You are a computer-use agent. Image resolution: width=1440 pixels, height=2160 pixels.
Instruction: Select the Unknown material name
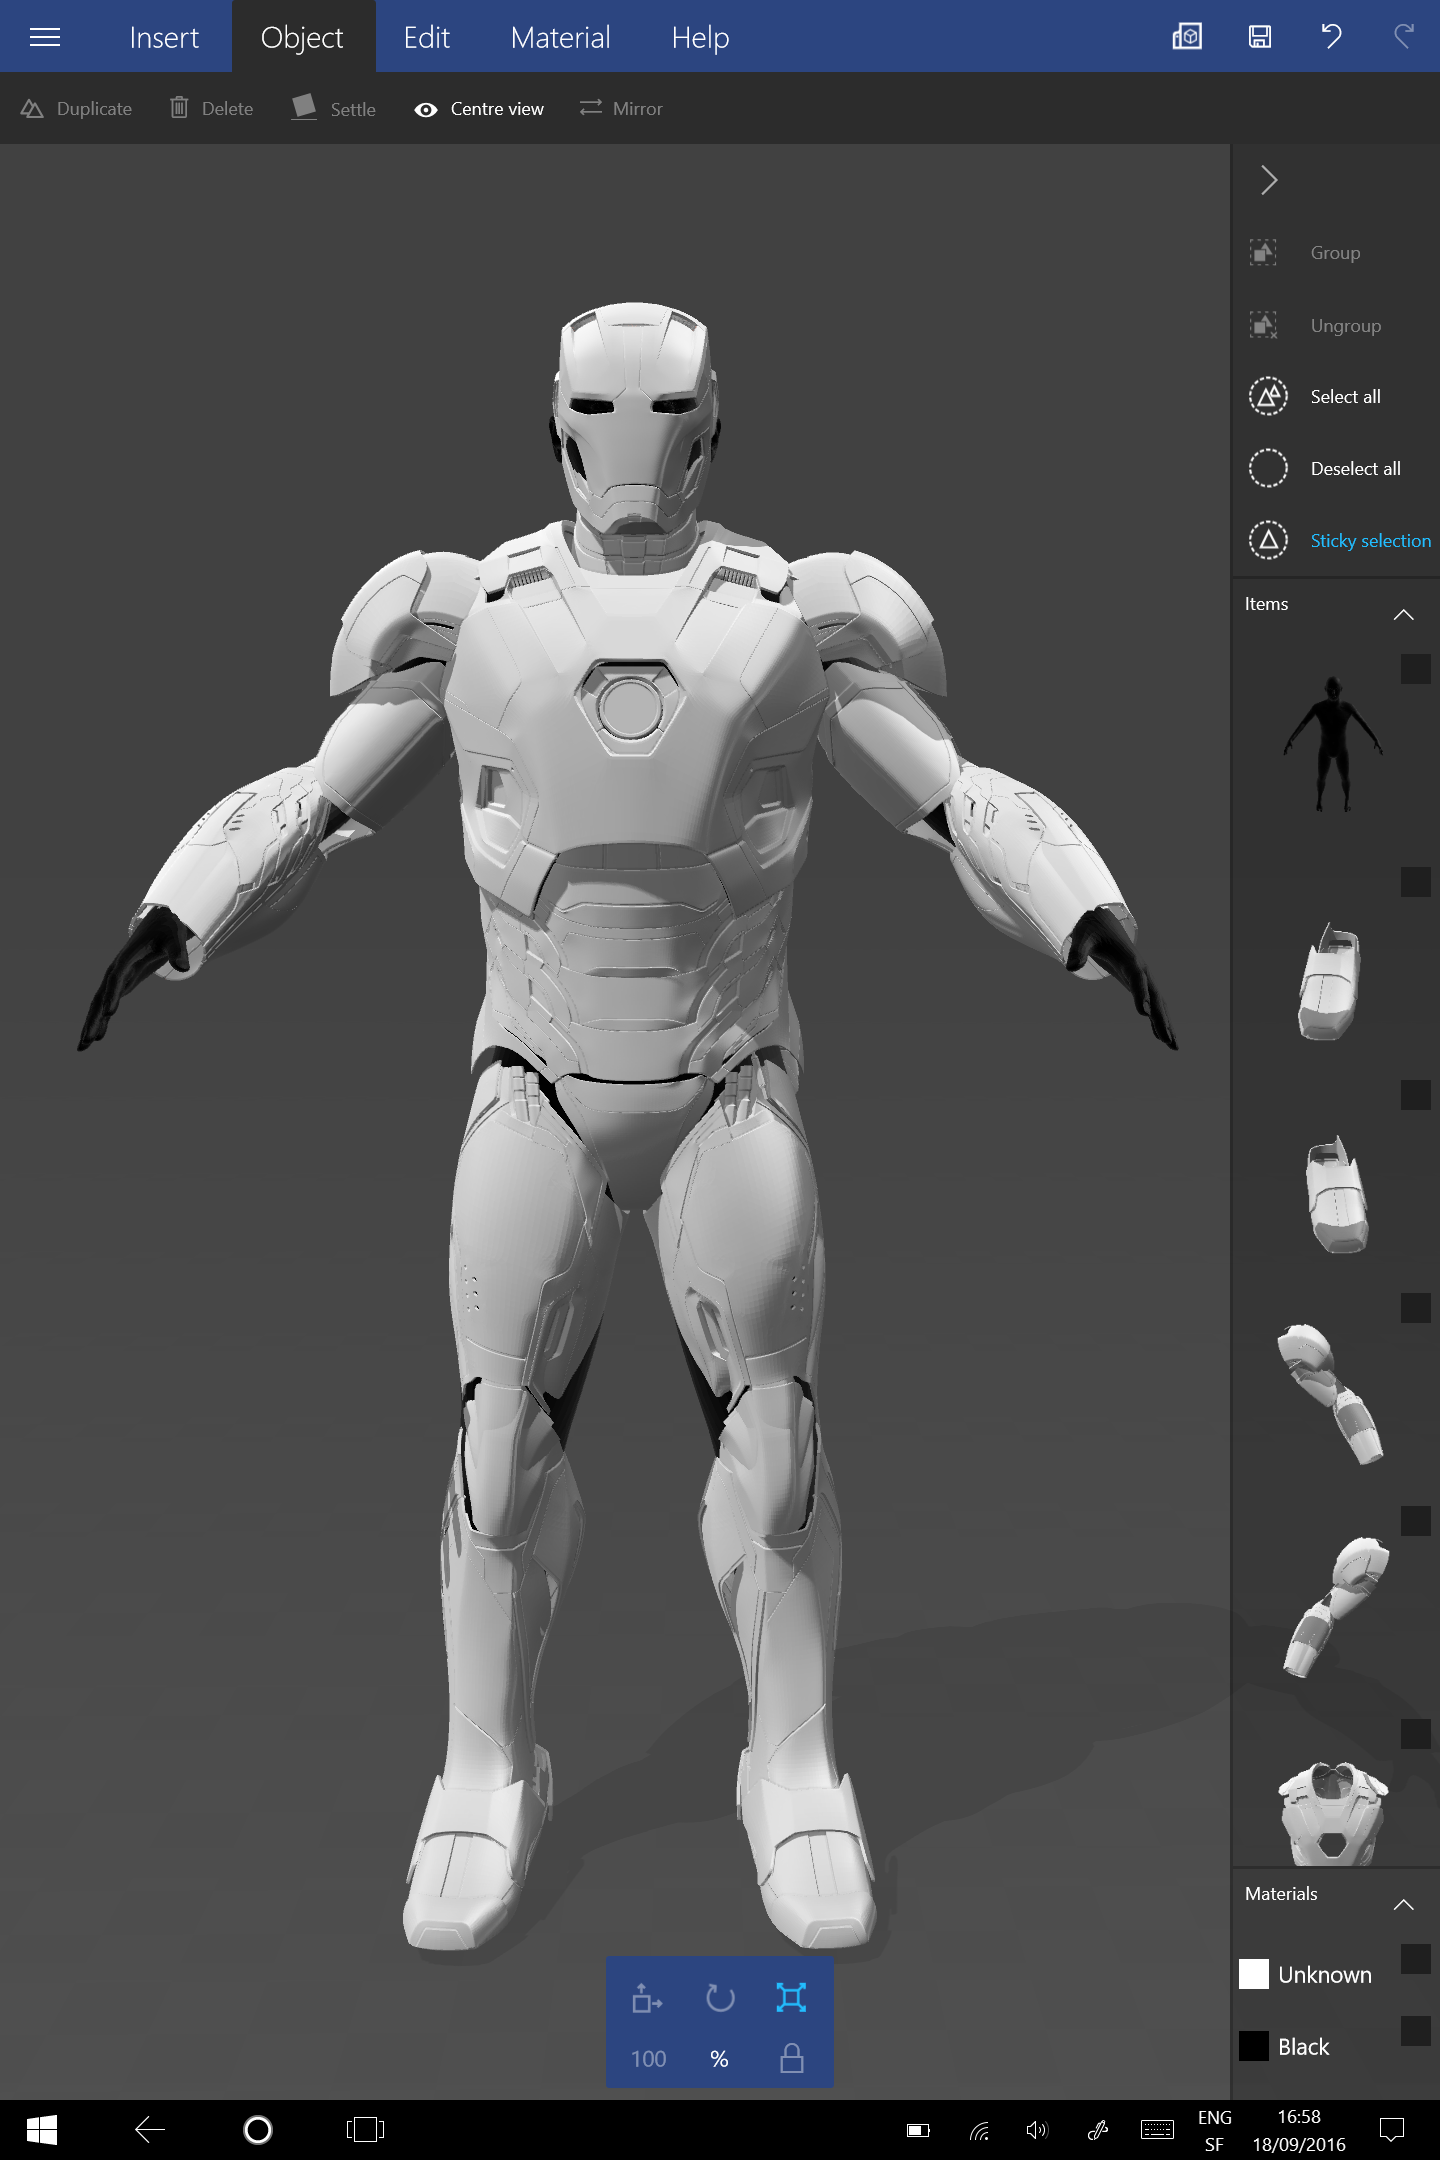[x=1325, y=1975]
